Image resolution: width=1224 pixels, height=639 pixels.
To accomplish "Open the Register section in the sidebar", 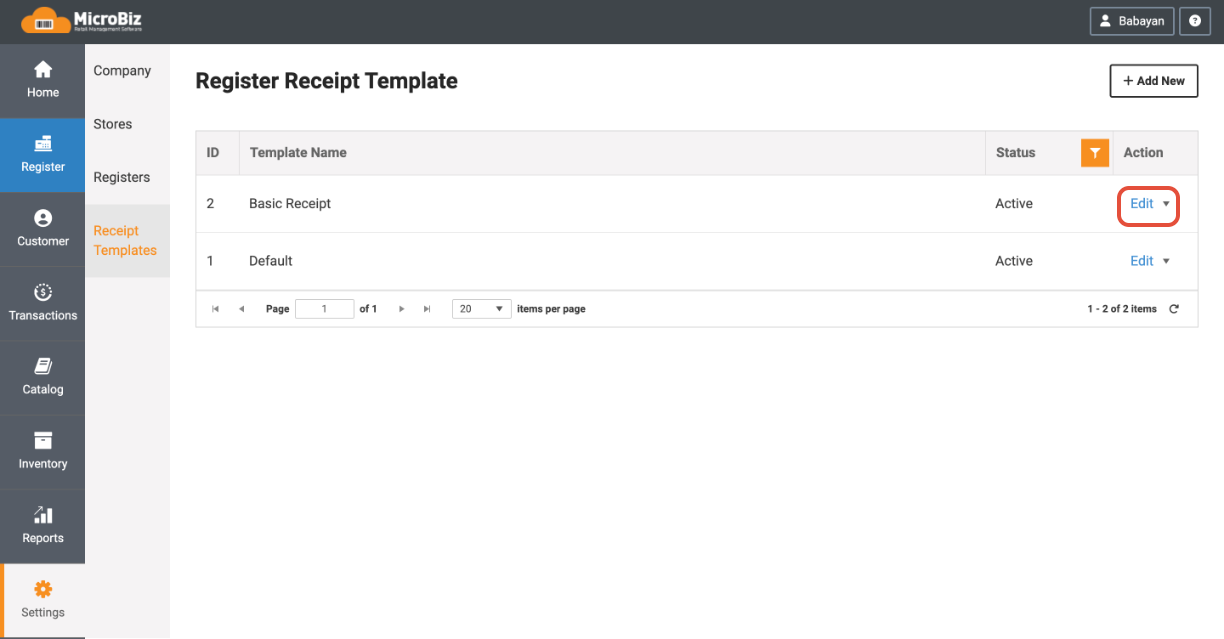I will pyautogui.click(x=42, y=155).
